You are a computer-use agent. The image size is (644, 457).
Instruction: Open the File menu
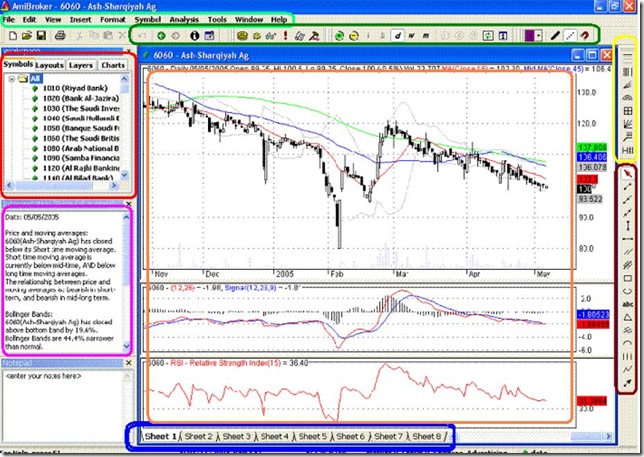coord(9,19)
